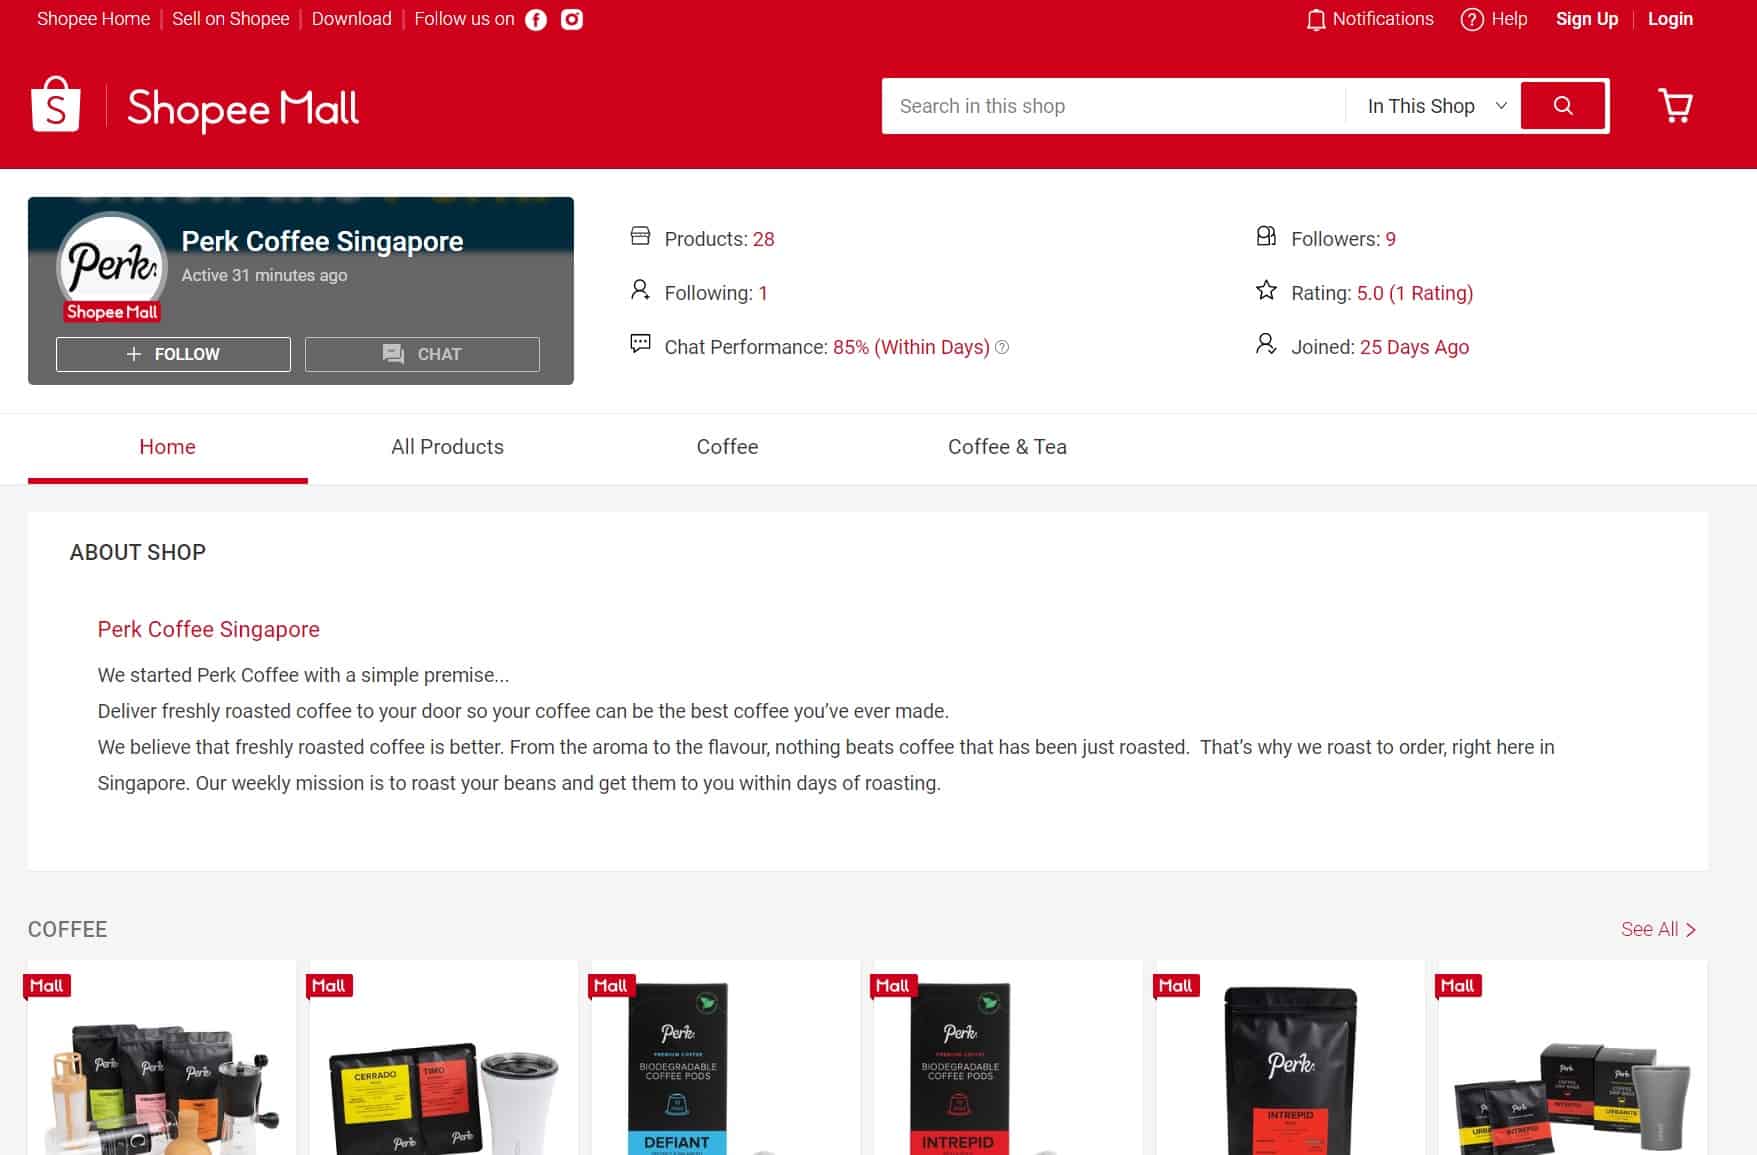Viewport: 1757px width, 1155px height.
Task: Click the Notifications bell icon
Action: (1316, 20)
